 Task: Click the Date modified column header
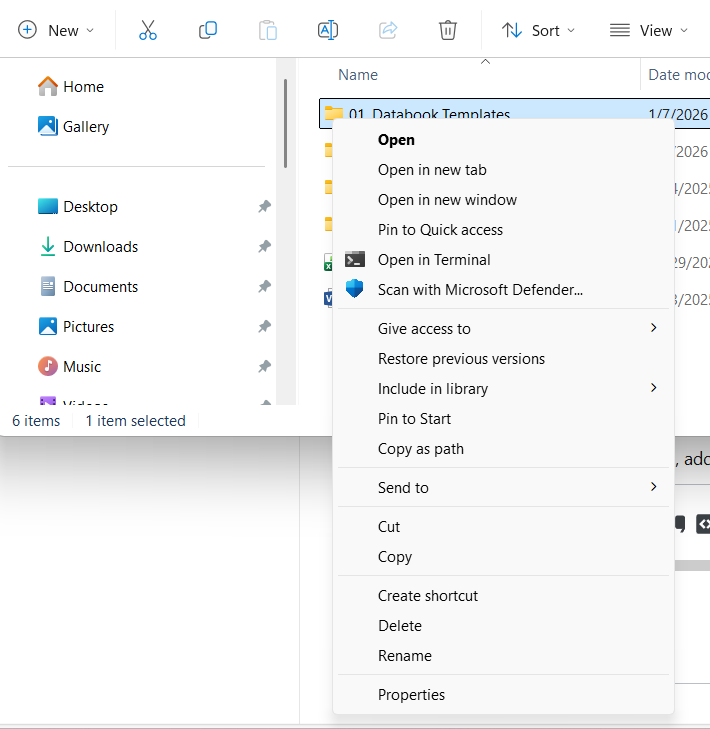[679, 75]
